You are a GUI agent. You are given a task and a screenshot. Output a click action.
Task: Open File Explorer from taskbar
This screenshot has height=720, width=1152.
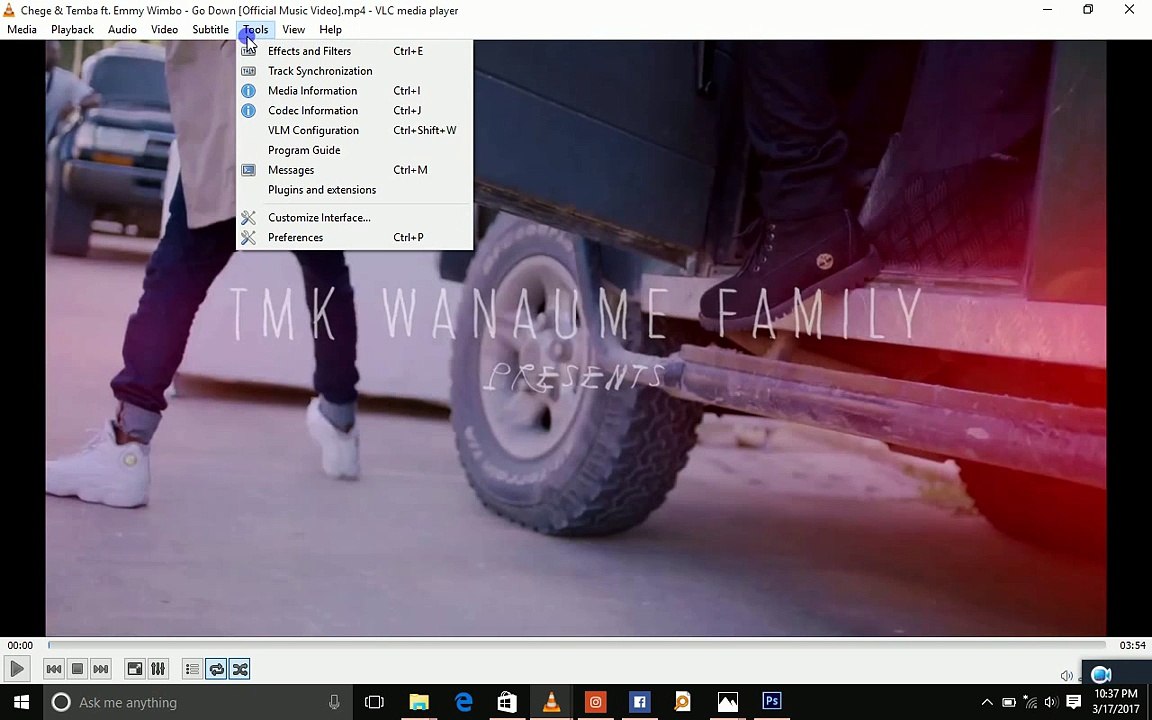(419, 702)
